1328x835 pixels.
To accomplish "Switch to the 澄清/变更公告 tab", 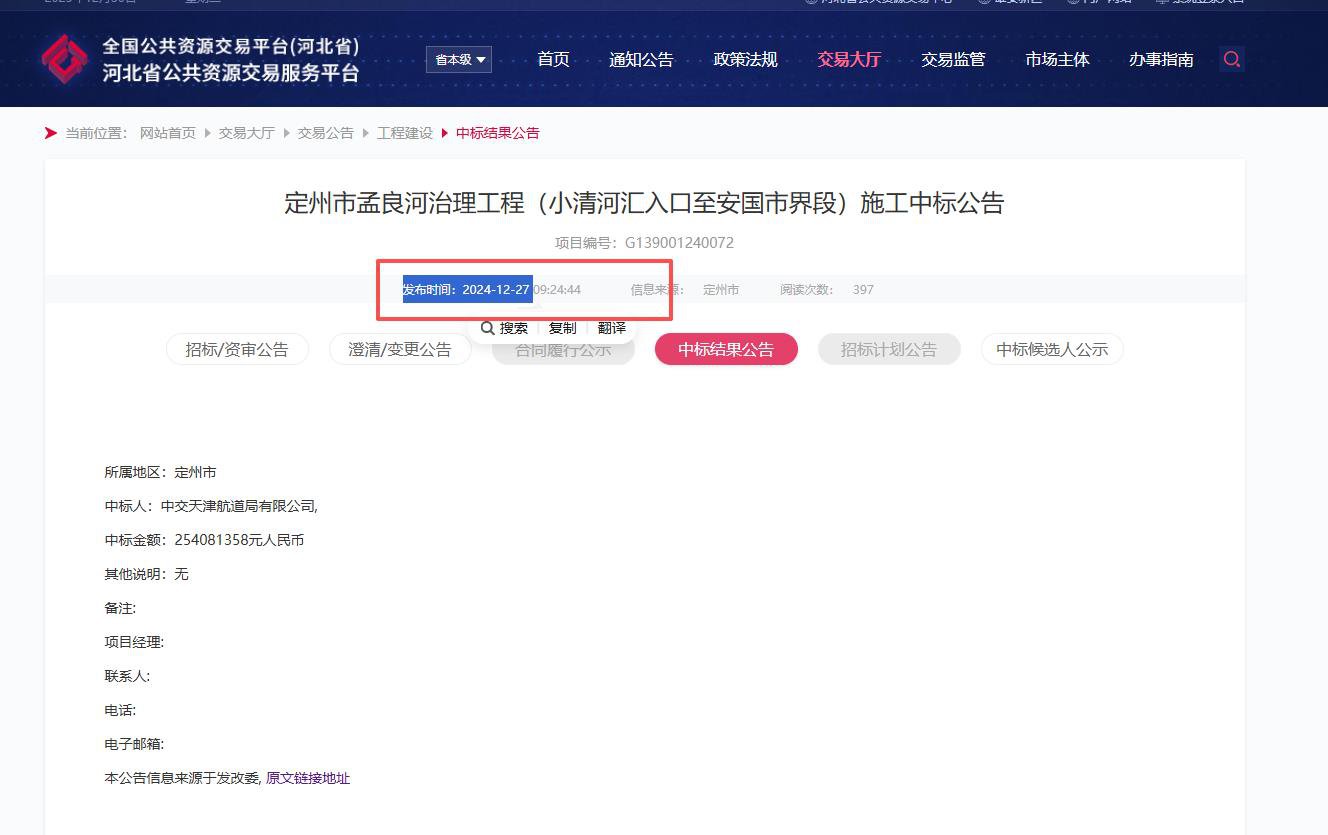I will 400,349.
